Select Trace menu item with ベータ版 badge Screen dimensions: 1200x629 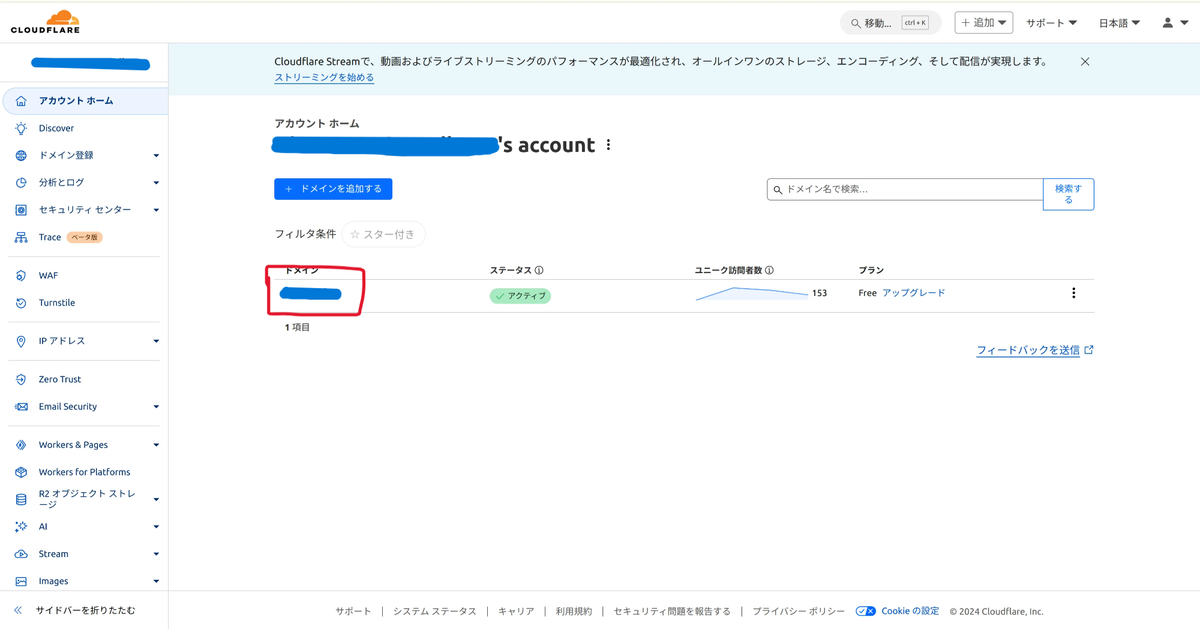(x=84, y=238)
